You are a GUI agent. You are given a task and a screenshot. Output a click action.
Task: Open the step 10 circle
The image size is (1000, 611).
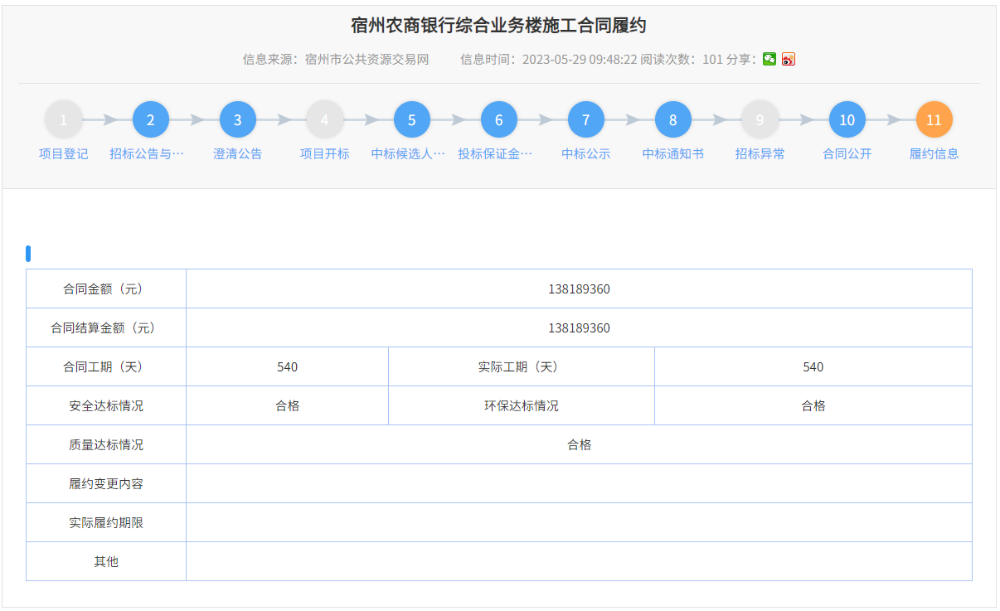(x=847, y=119)
